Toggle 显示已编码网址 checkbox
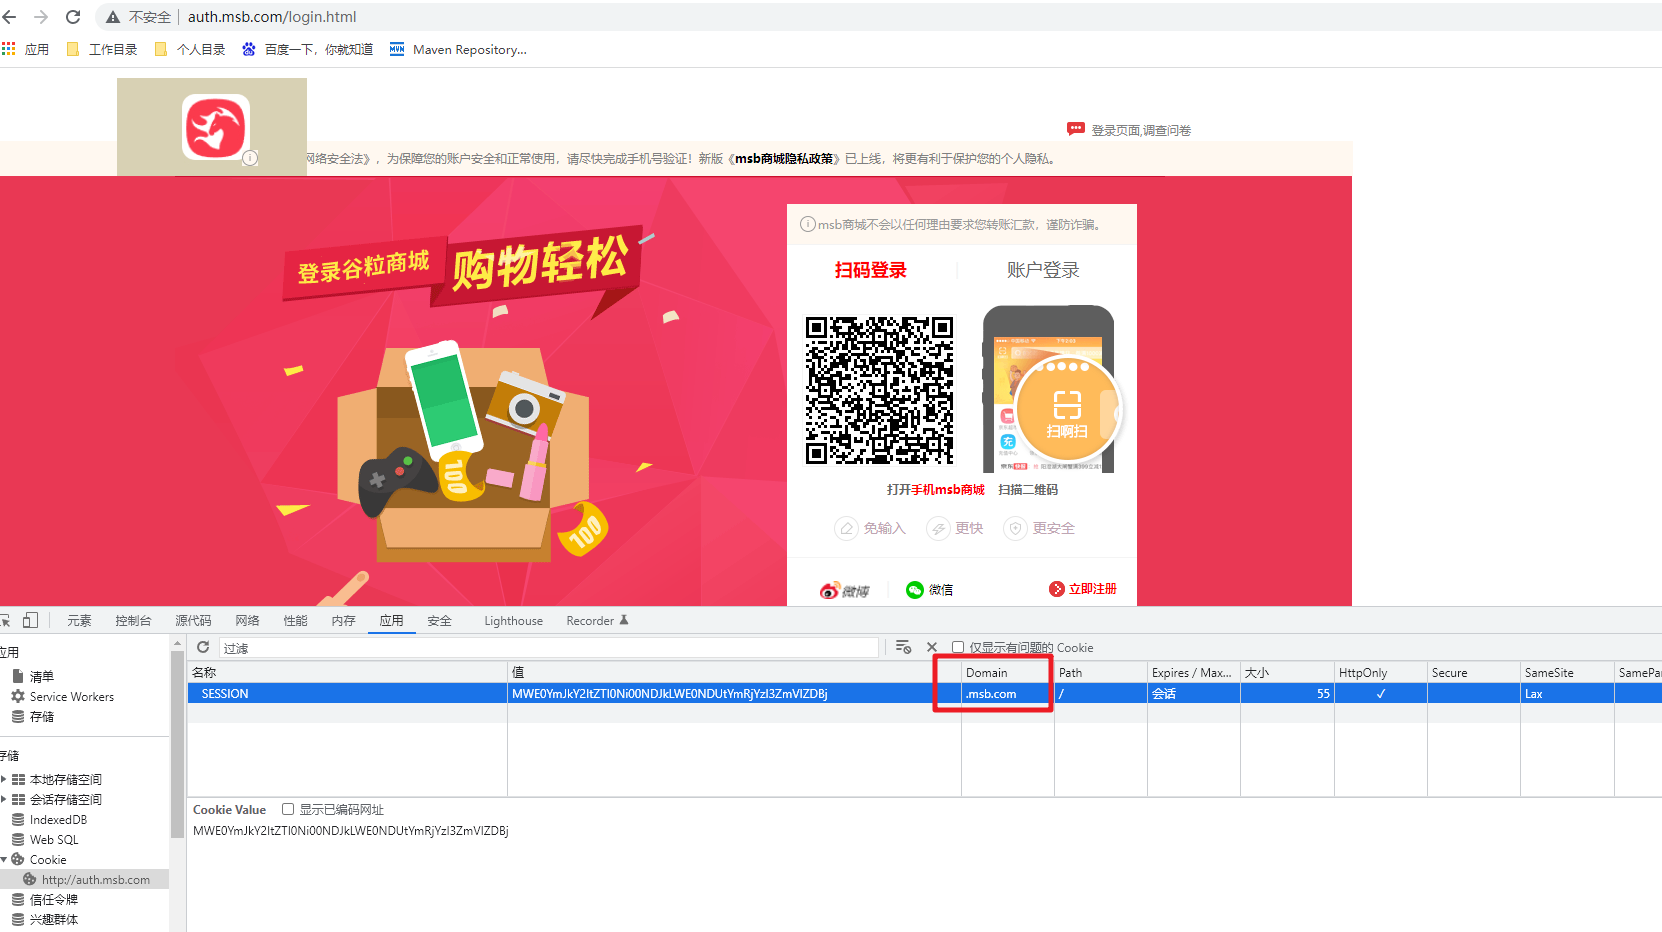The height and width of the screenshot is (932, 1662). pyautogui.click(x=288, y=809)
